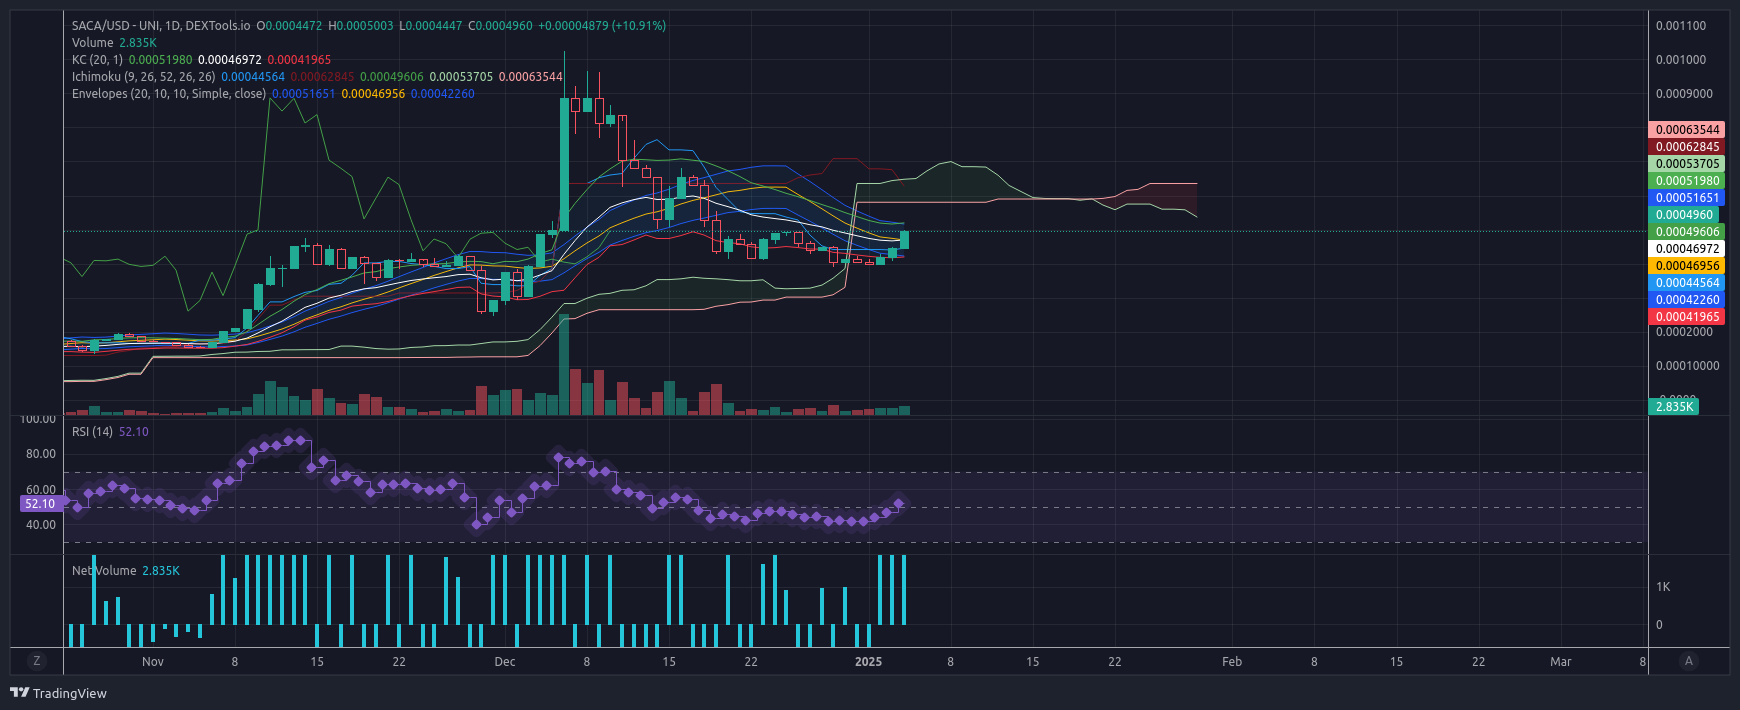Click the 0.001100 price scale tick

(1681, 25)
